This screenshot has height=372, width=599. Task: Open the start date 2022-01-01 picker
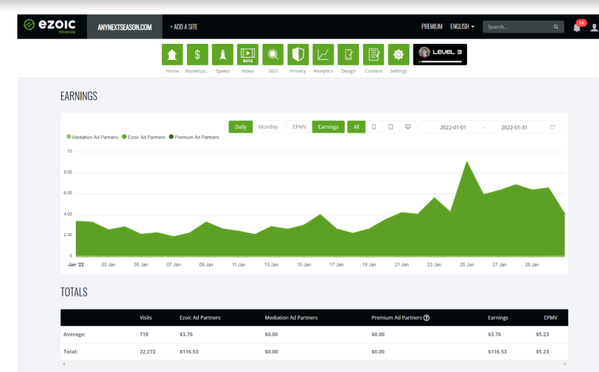pyautogui.click(x=453, y=127)
